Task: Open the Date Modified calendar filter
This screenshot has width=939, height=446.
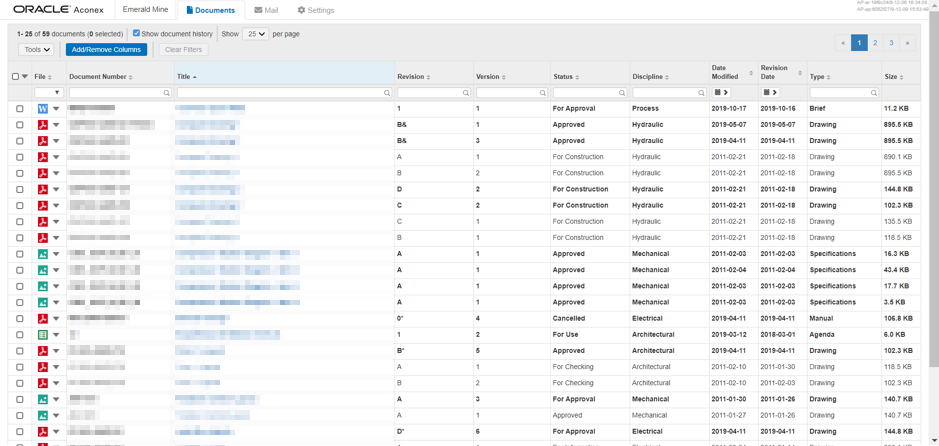Action: 721,93
